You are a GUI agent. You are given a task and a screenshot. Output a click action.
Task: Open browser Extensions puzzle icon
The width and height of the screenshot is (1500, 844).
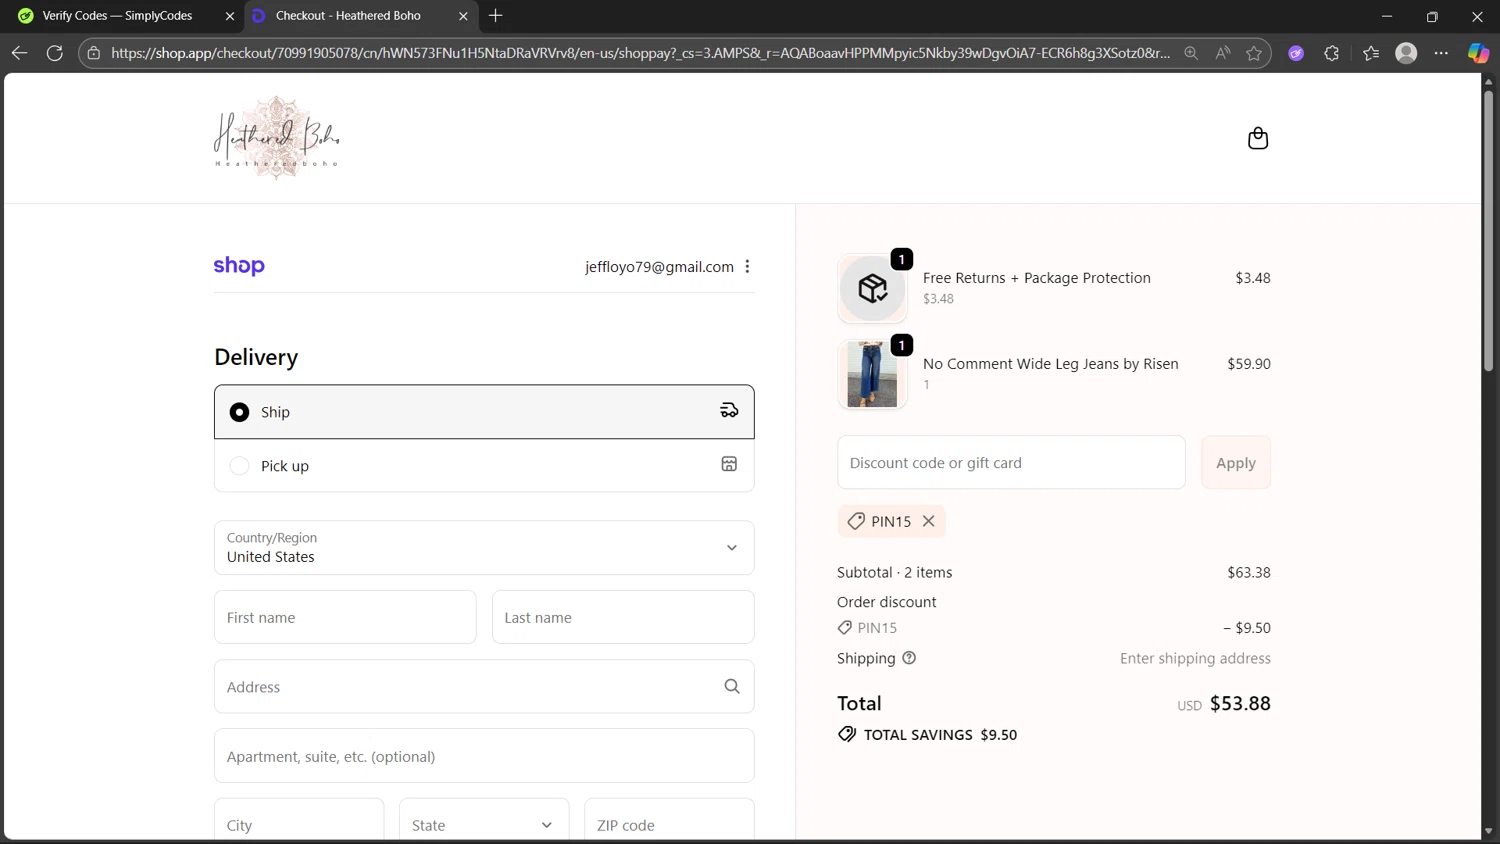[x=1332, y=53]
